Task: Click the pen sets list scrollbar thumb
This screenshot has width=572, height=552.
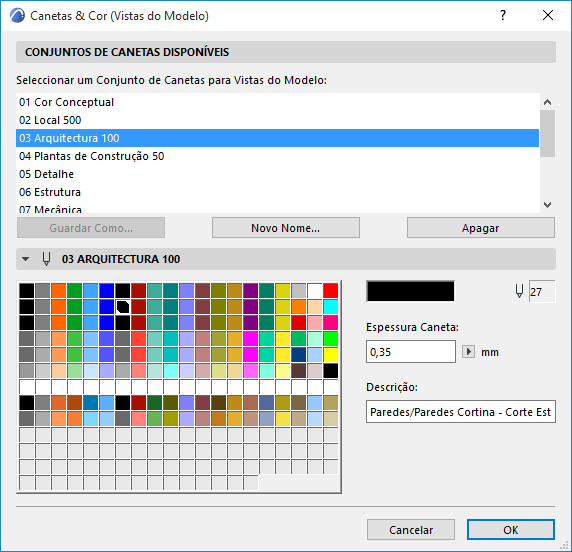Action: pyautogui.click(x=547, y=134)
